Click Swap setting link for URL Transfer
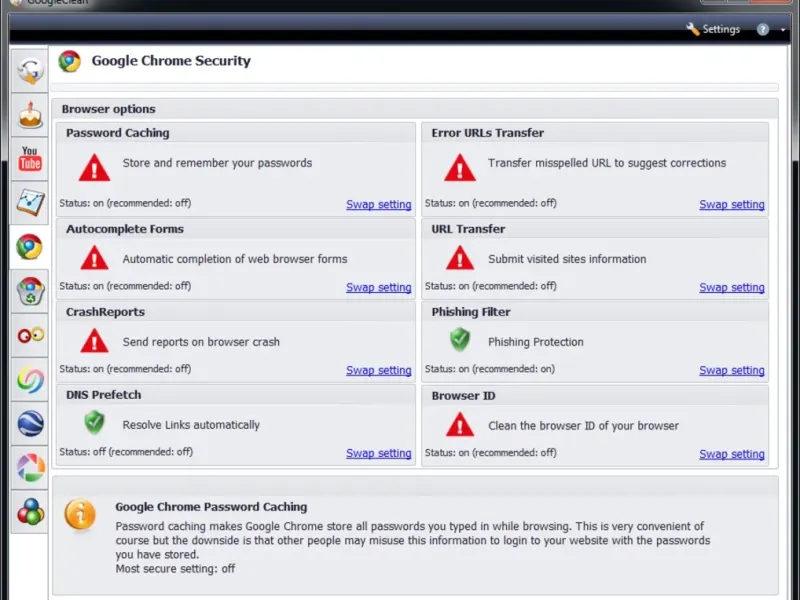This screenshot has width=800, height=600. tap(731, 287)
